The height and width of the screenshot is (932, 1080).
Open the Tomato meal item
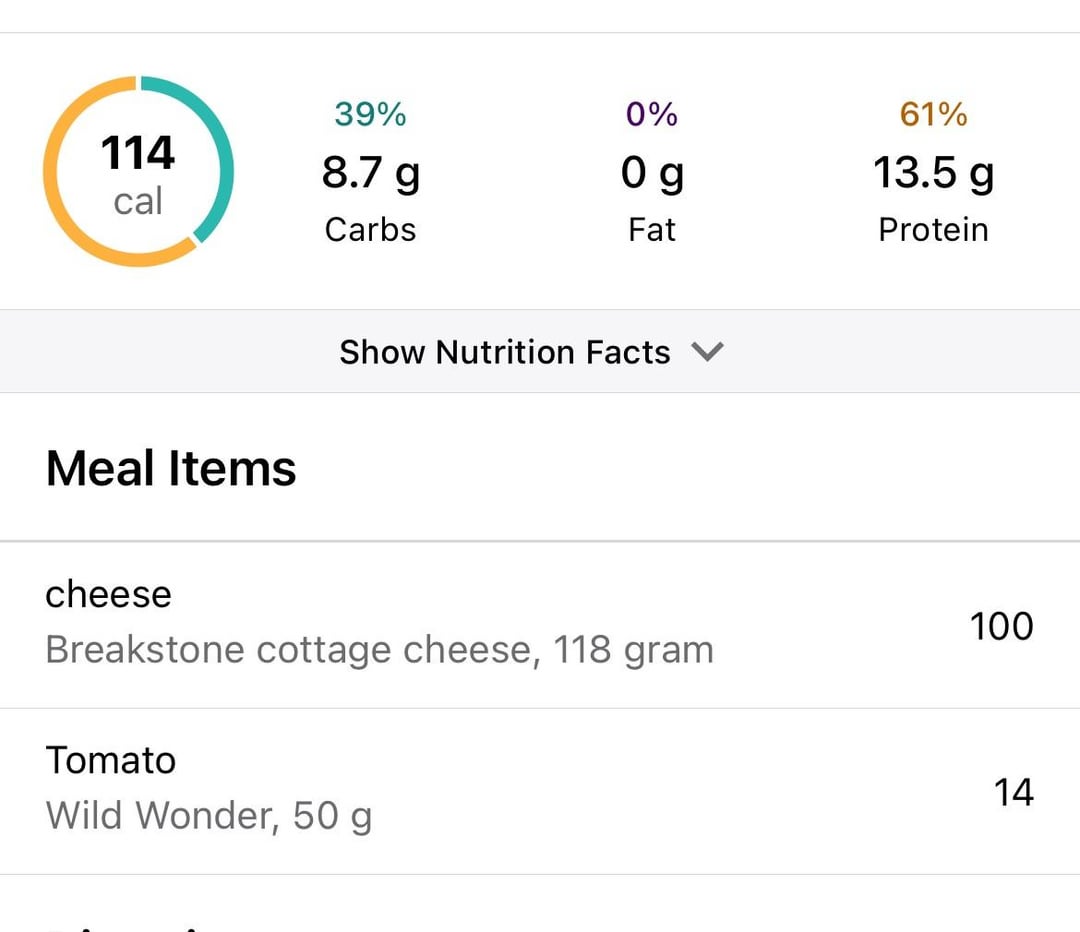(x=111, y=760)
